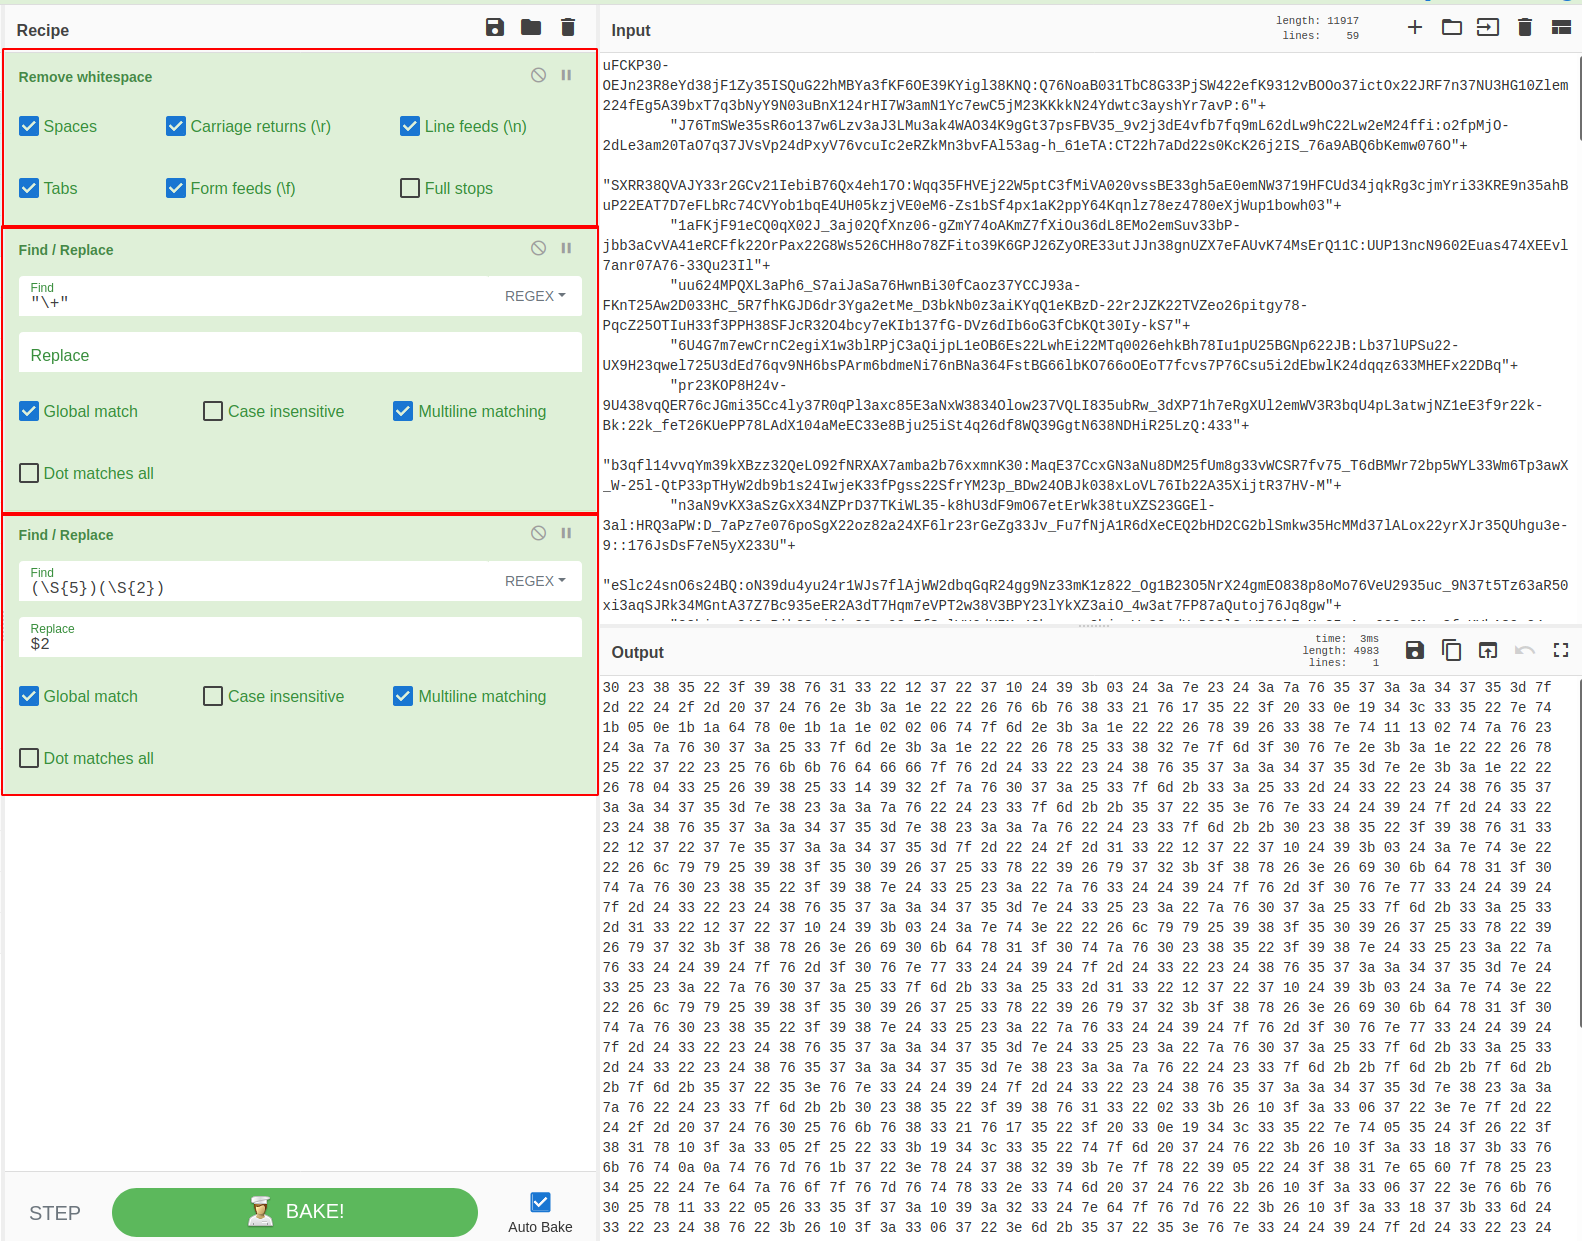Reset the input/output pane layout
1582x1241 pixels.
click(x=1561, y=27)
